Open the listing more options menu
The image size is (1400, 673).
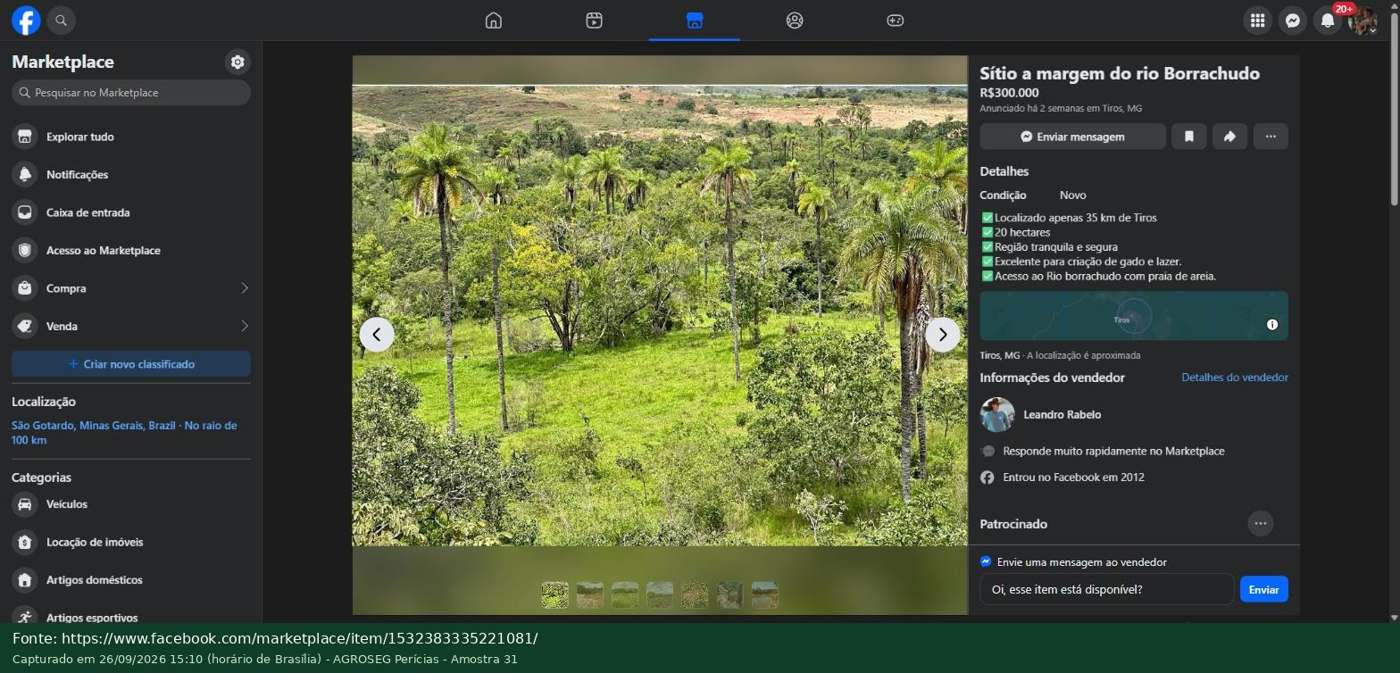[x=1271, y=137]
